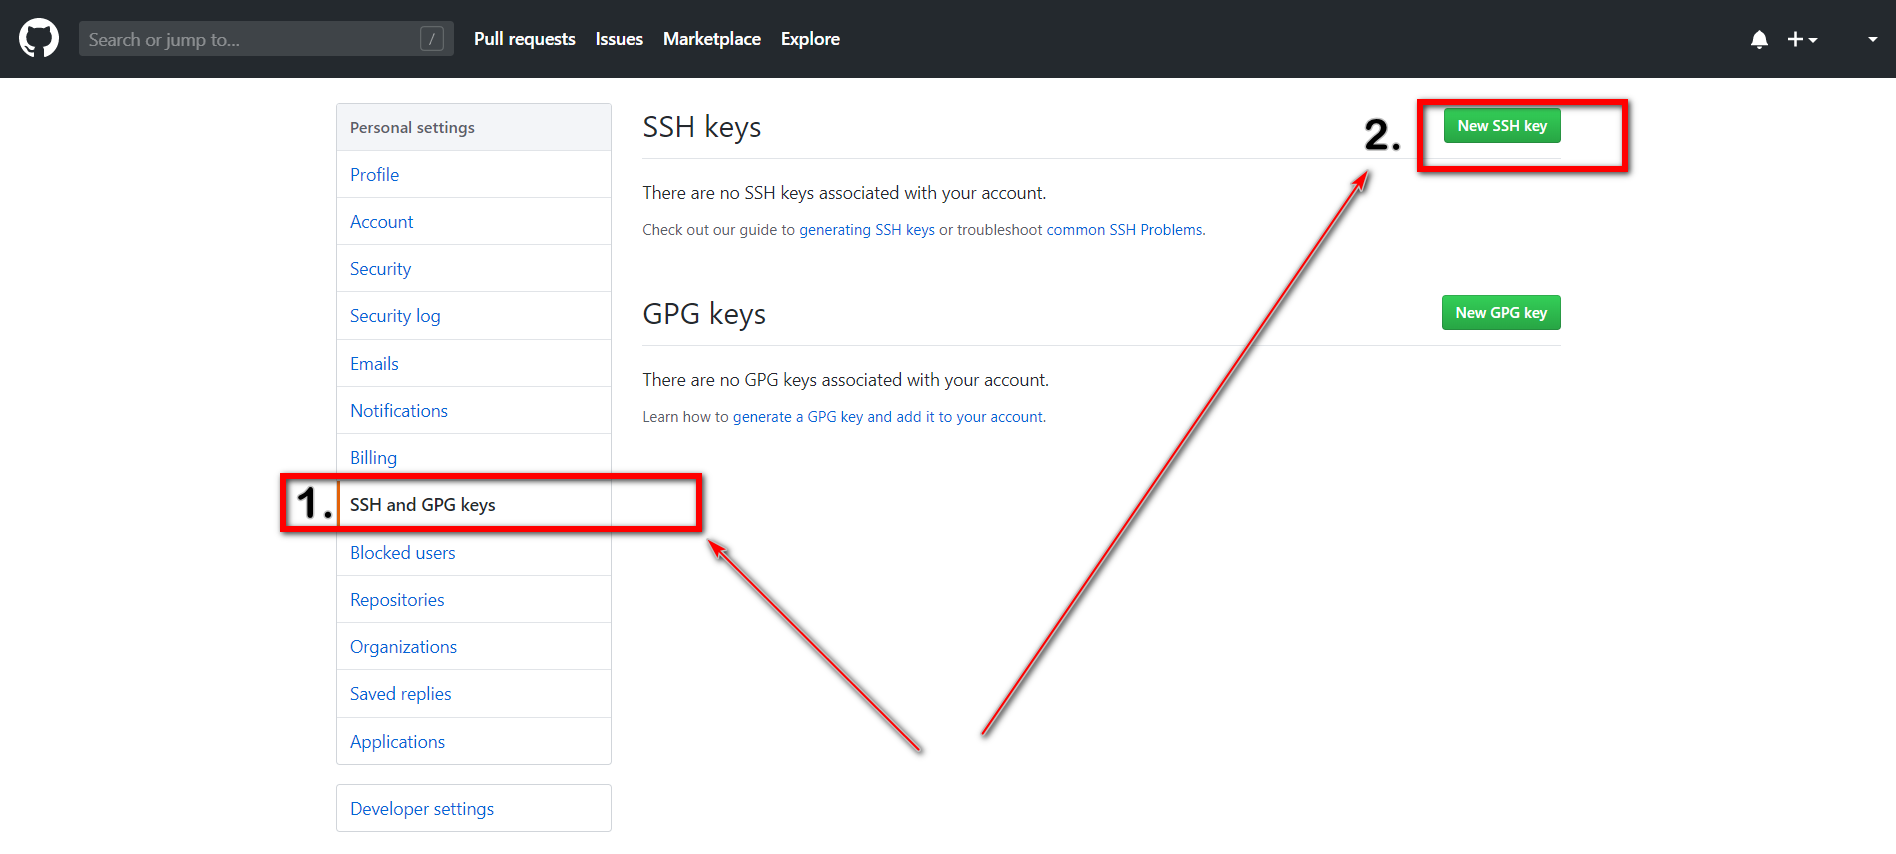Open Explore in the header
Image resolution: width=1896 pixels, height=854 pixels.
[810, 39]
